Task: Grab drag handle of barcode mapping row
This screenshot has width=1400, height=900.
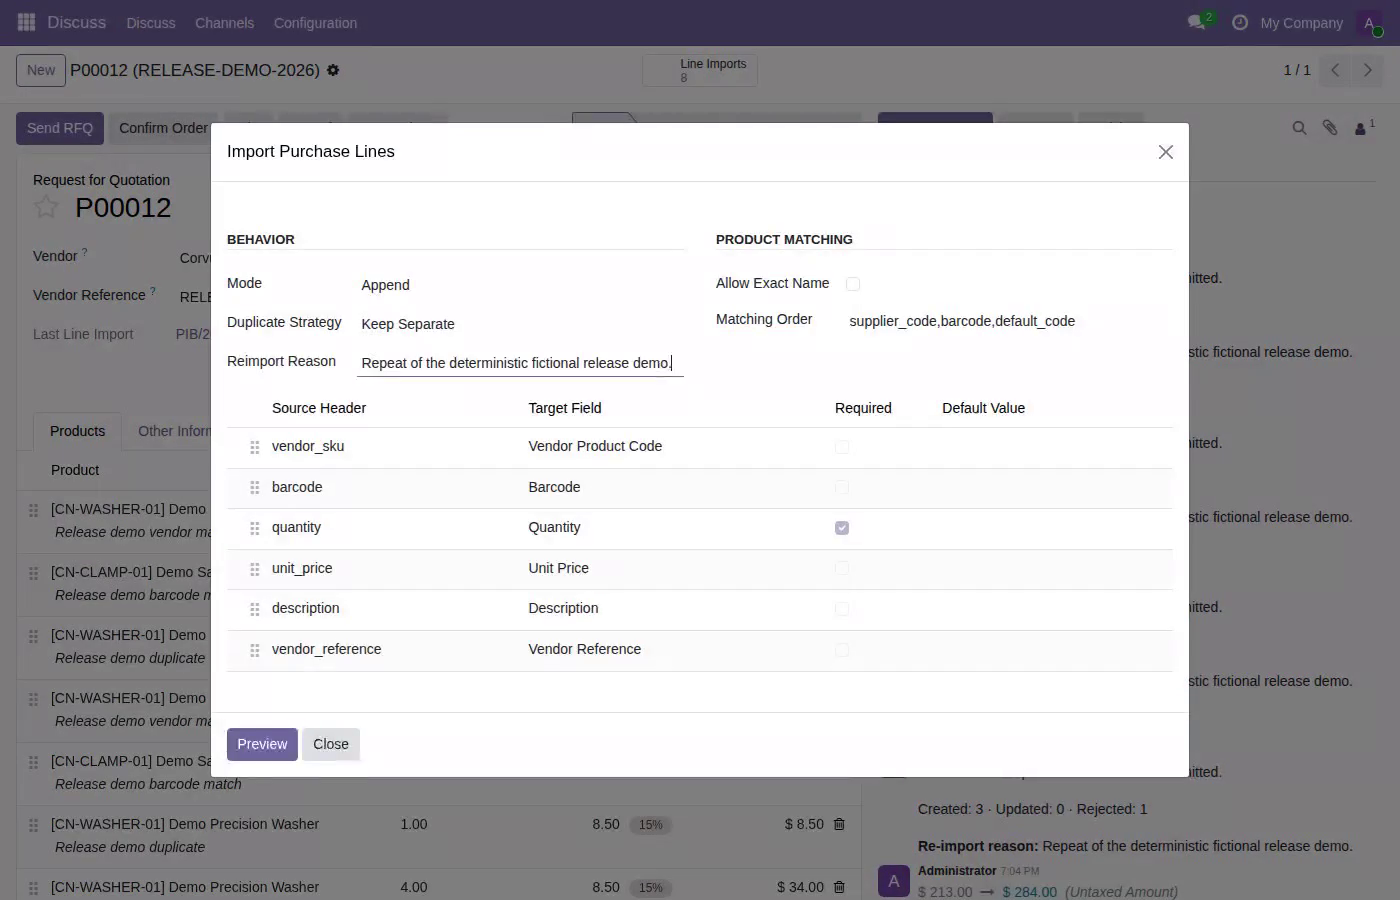Action: [x=255, y=488]
